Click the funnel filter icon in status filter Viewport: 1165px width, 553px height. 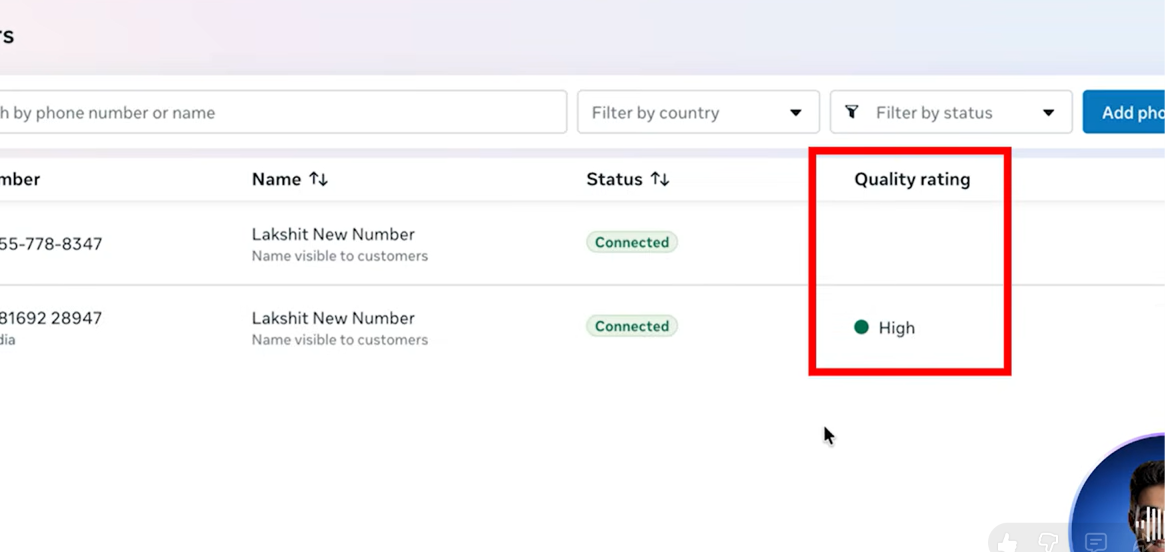point(852,112)
